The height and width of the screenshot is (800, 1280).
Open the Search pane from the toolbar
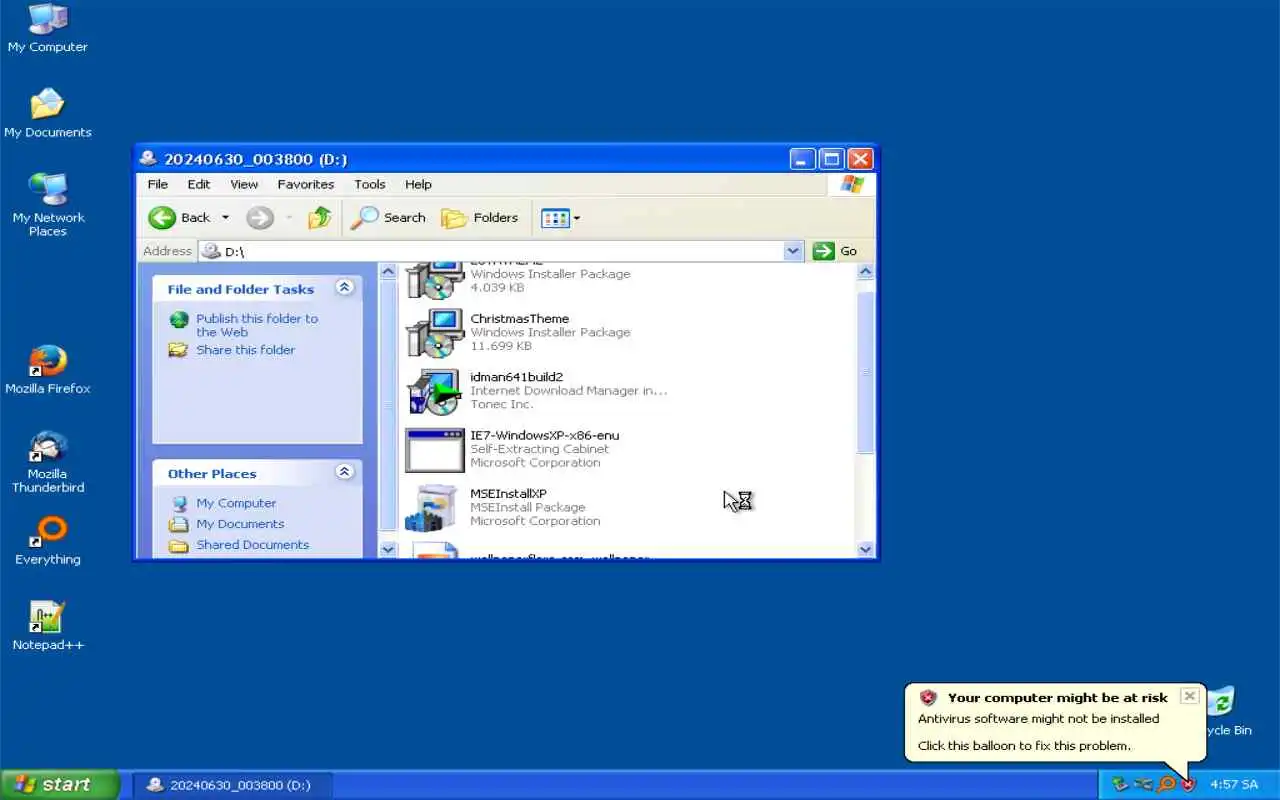pyautogui.click(x=389, y=217)
